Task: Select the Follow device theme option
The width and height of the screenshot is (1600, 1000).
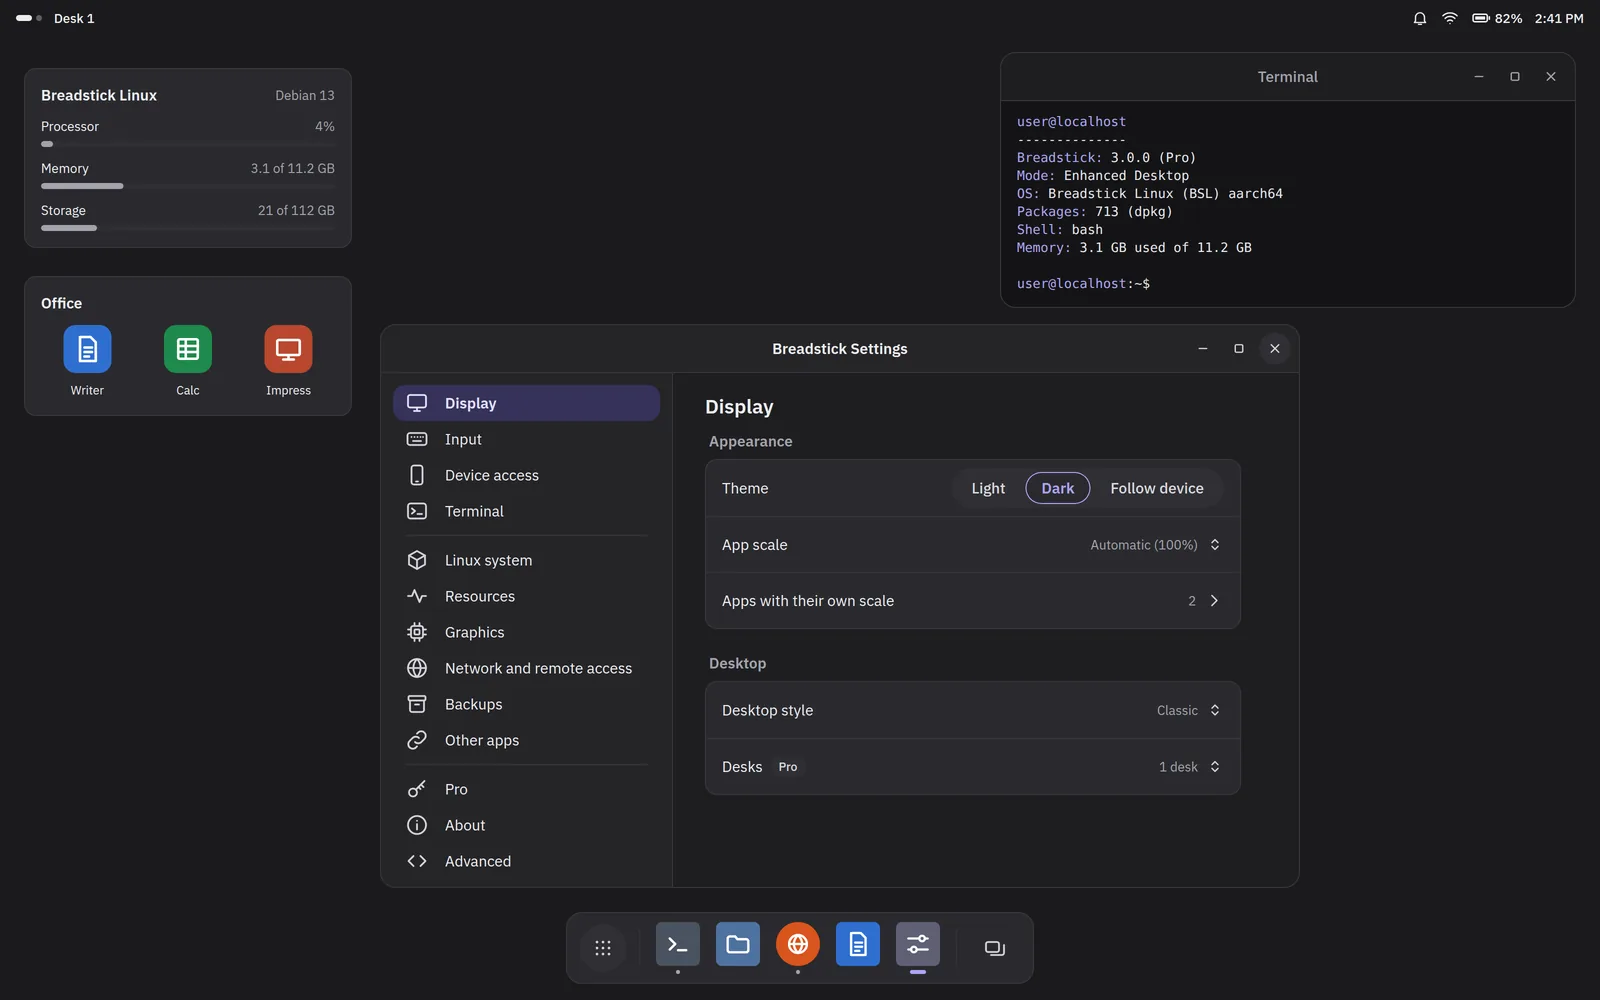Action: (x=1157, y=488)
